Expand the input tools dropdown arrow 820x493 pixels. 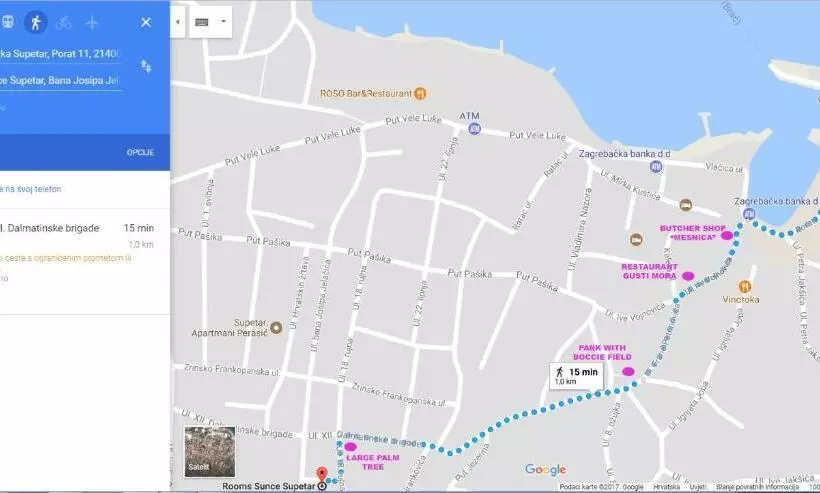pyautogui.click(x=223, y=21)
